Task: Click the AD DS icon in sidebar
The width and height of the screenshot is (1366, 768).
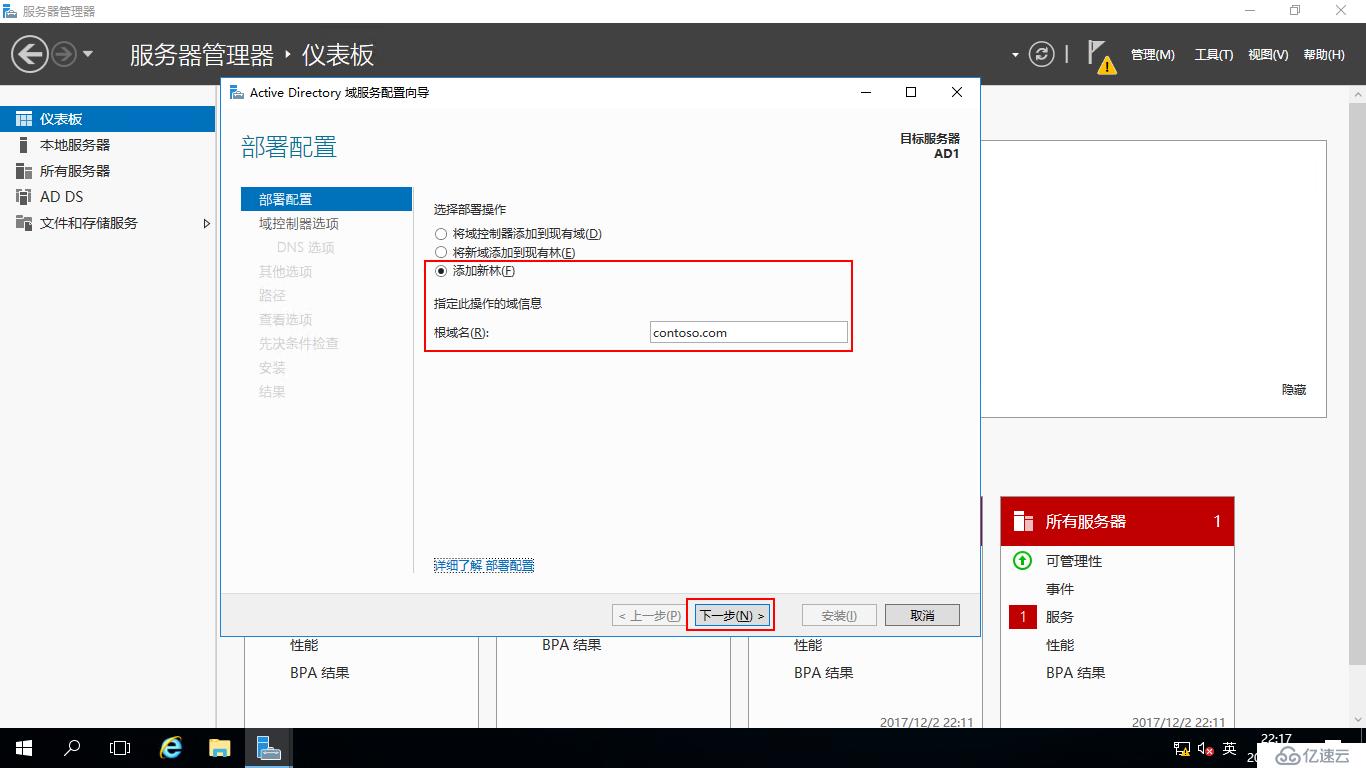Action: [24, 197]
